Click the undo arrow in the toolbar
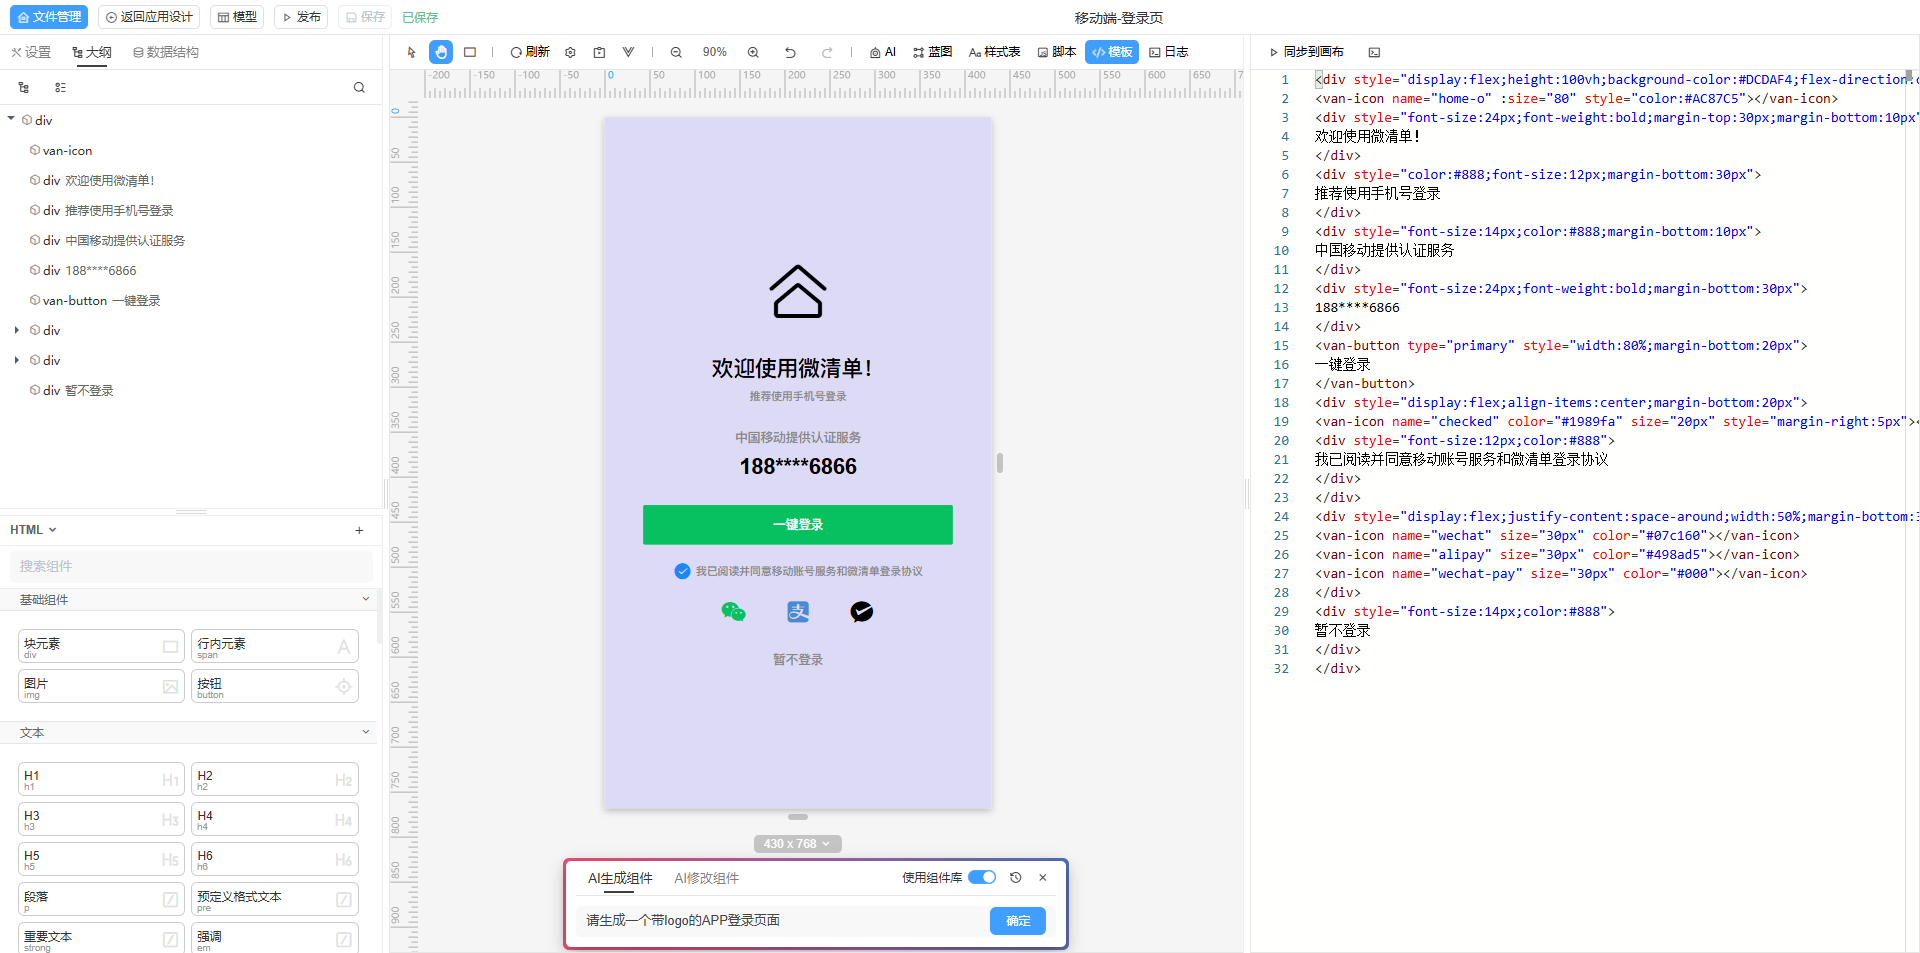 pyautogui.click(x=790, y=52)
